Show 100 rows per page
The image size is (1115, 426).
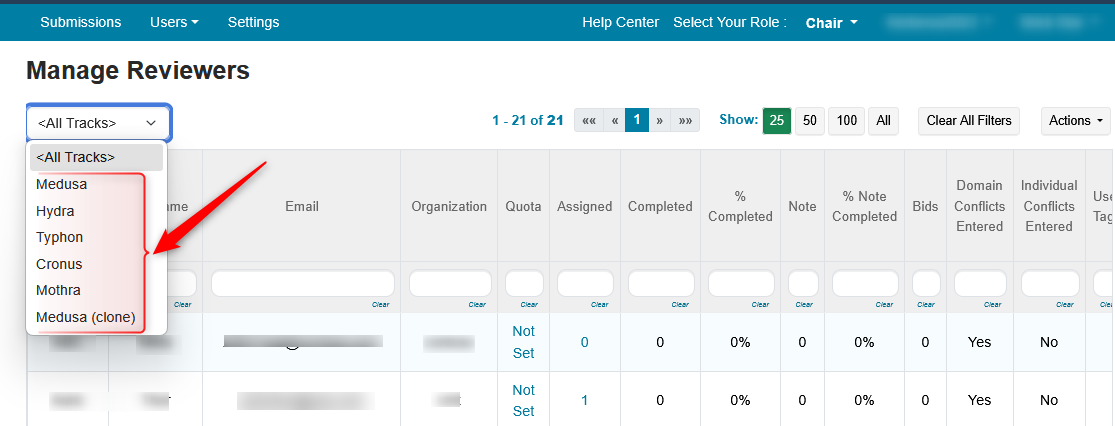pyautogui.click(x=847, y=121)
